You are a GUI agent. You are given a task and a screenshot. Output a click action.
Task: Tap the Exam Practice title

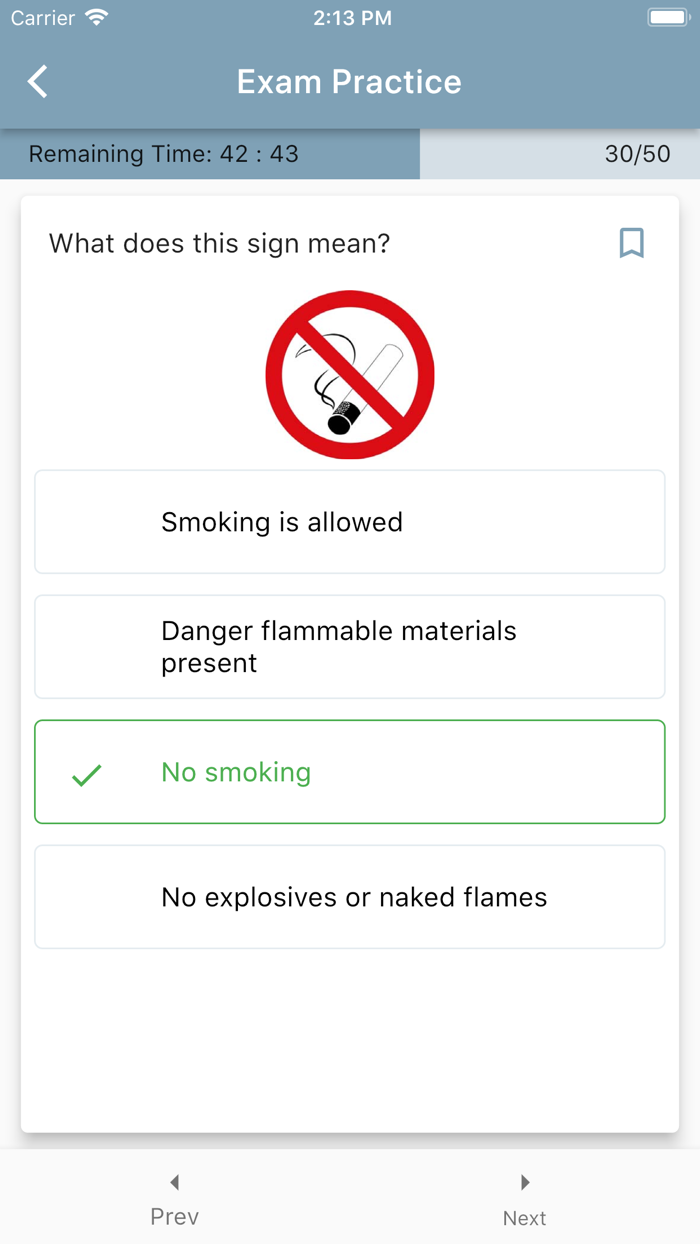tap(349, 82)
